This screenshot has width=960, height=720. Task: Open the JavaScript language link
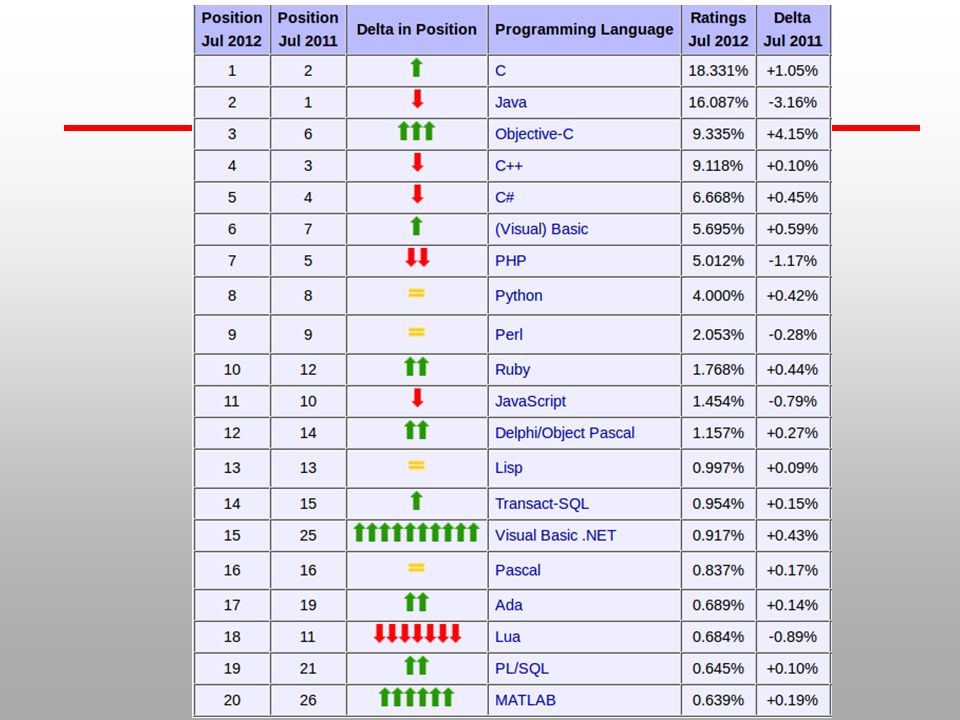530,401
